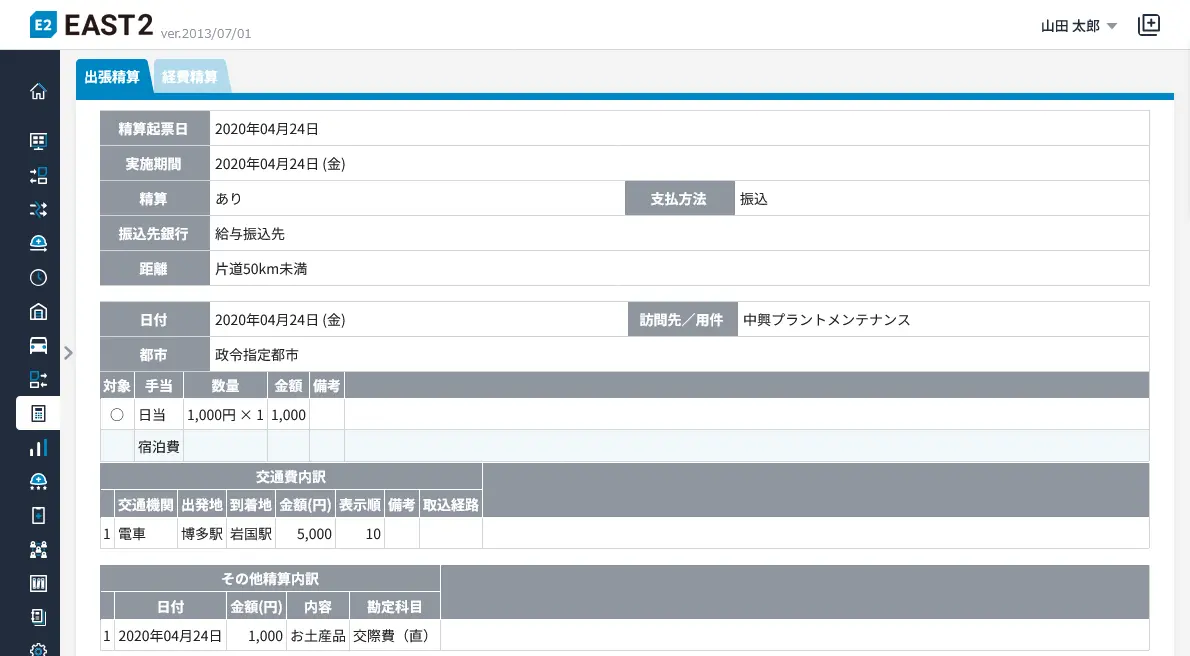Select the calculator icon in sidebar
This screenshot has width=1190, height=656.
pos(38,413)
